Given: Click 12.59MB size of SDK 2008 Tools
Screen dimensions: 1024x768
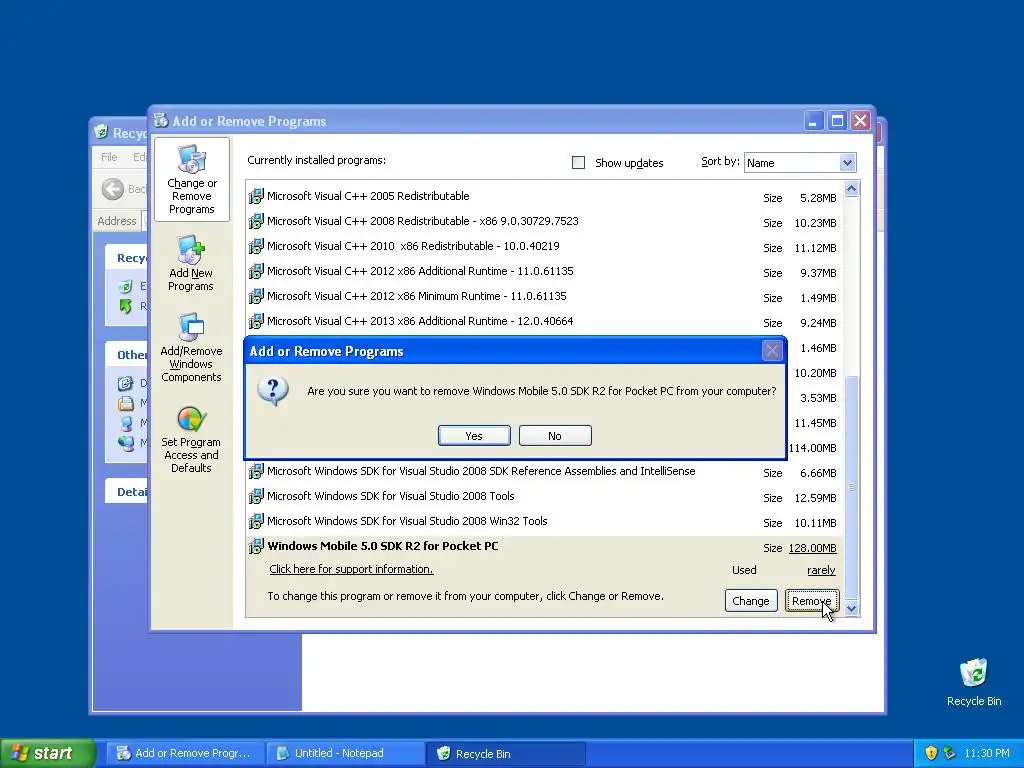Looking at the screenshot, I should coord(815,498).
